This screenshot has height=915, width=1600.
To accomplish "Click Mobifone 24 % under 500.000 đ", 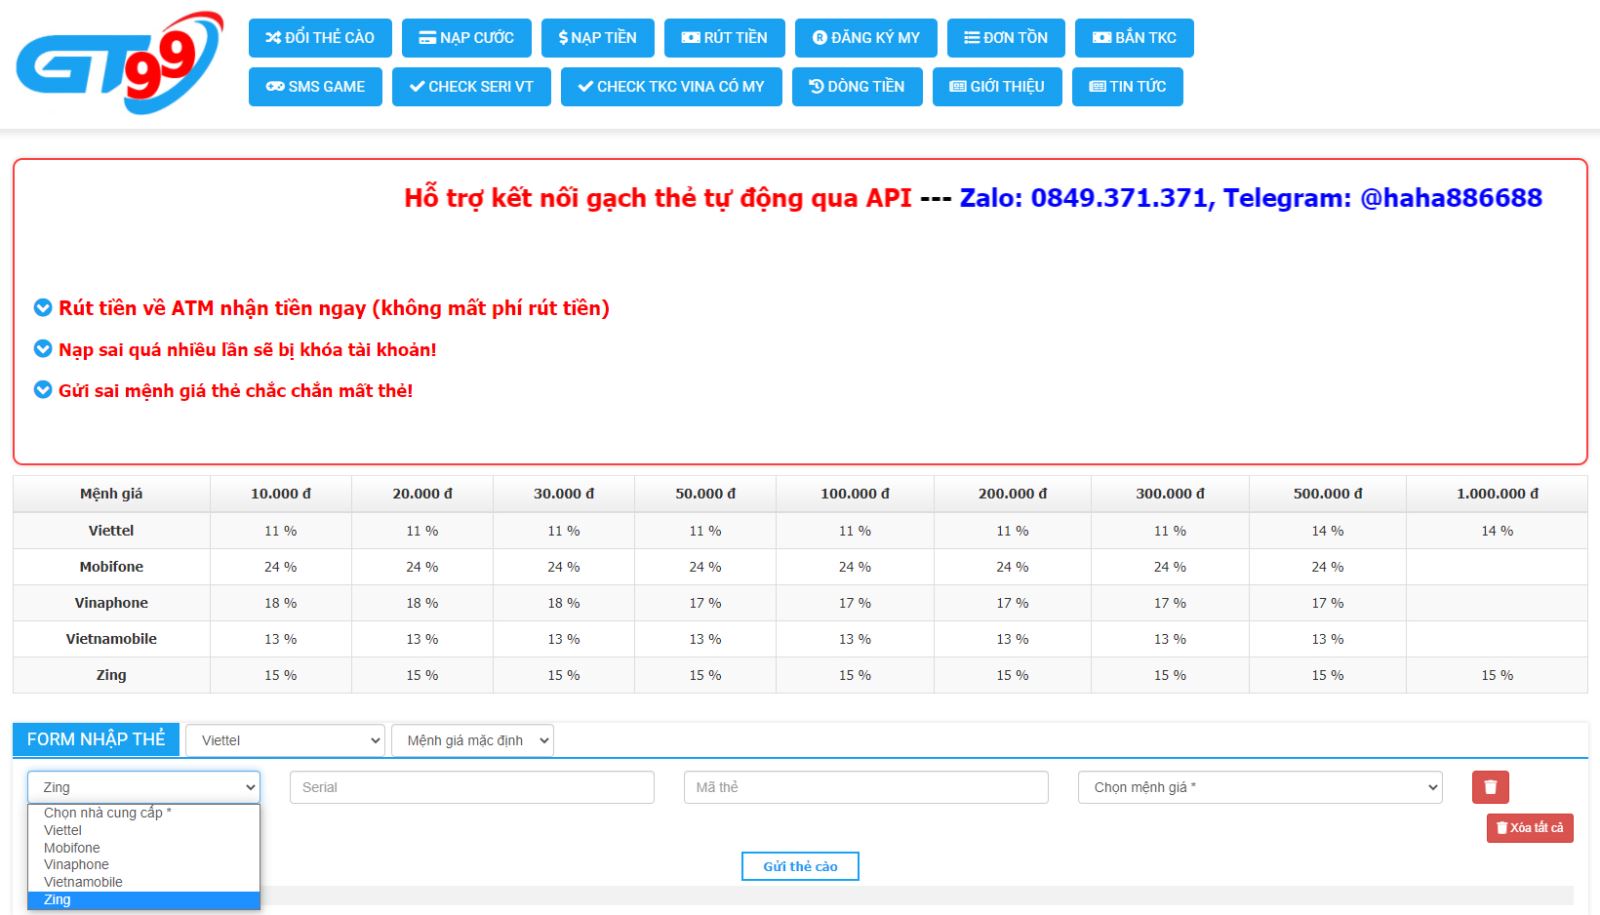I will (1328, 567).
